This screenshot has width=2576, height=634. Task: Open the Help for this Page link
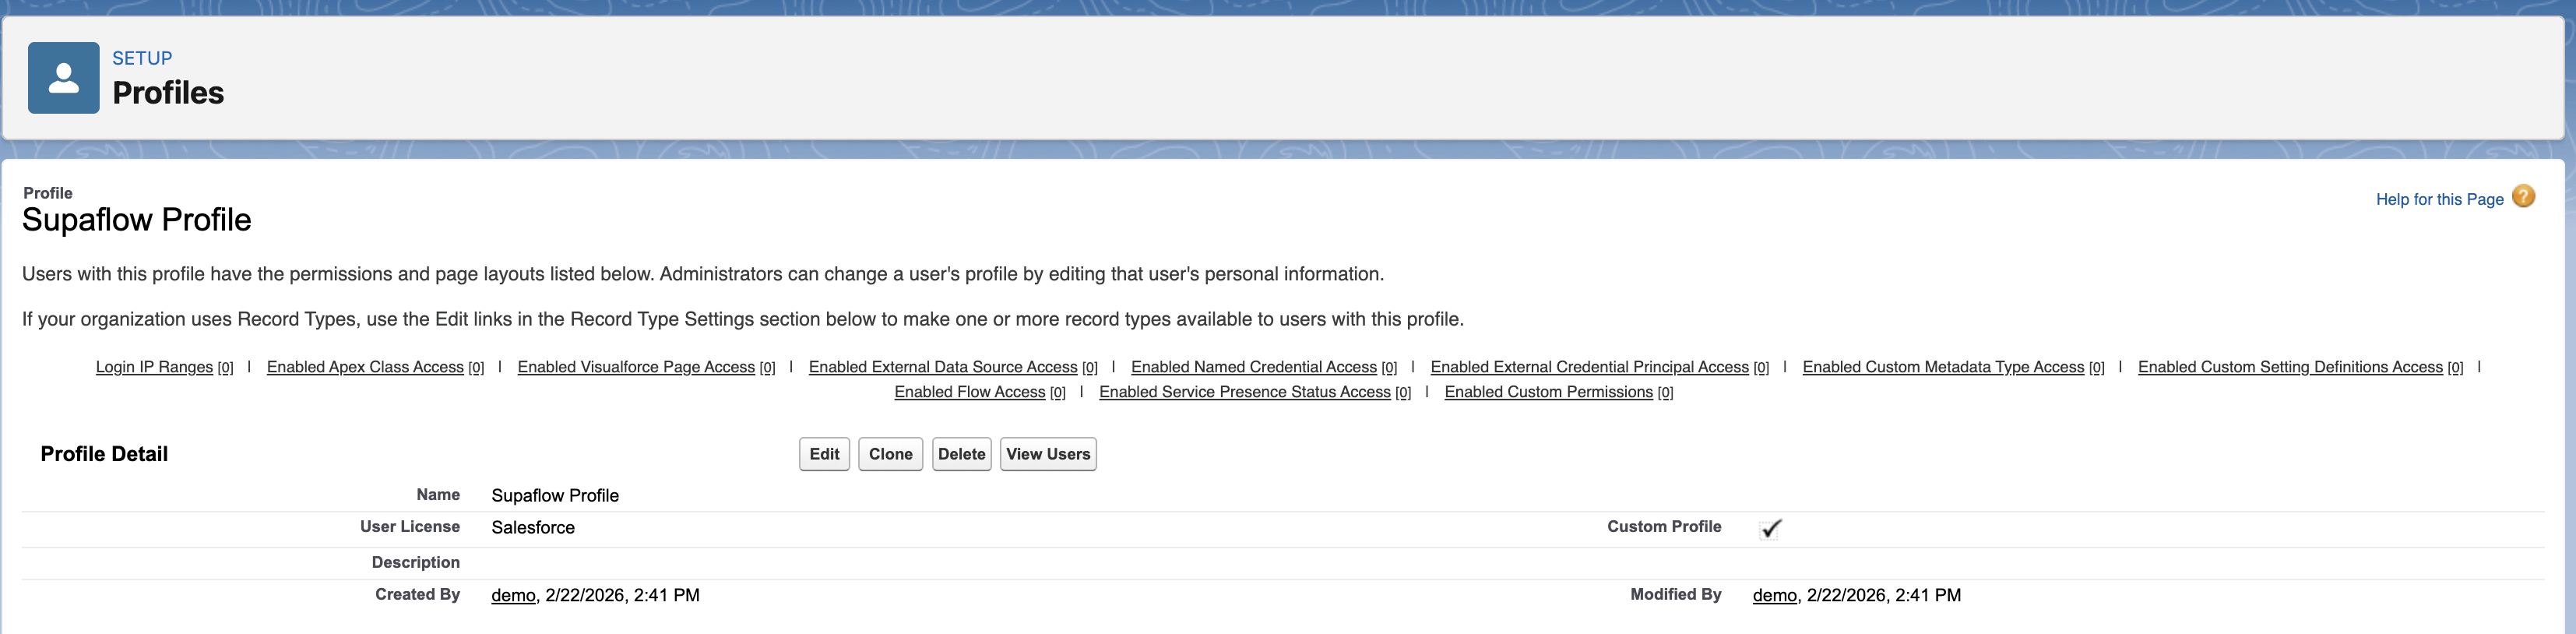point(2438,199)
